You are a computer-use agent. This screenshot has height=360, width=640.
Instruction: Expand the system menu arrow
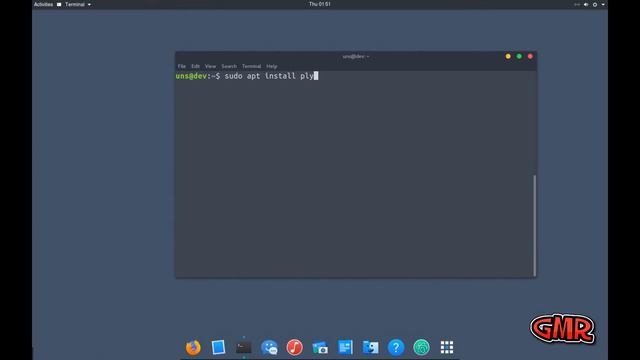[x=603, y=4]
